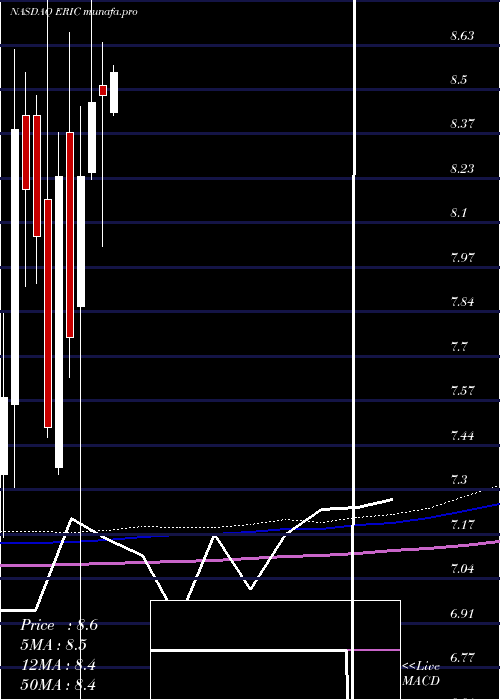
Task: Click the '50MA : 8.4' readout
Action: coord(58,684)
